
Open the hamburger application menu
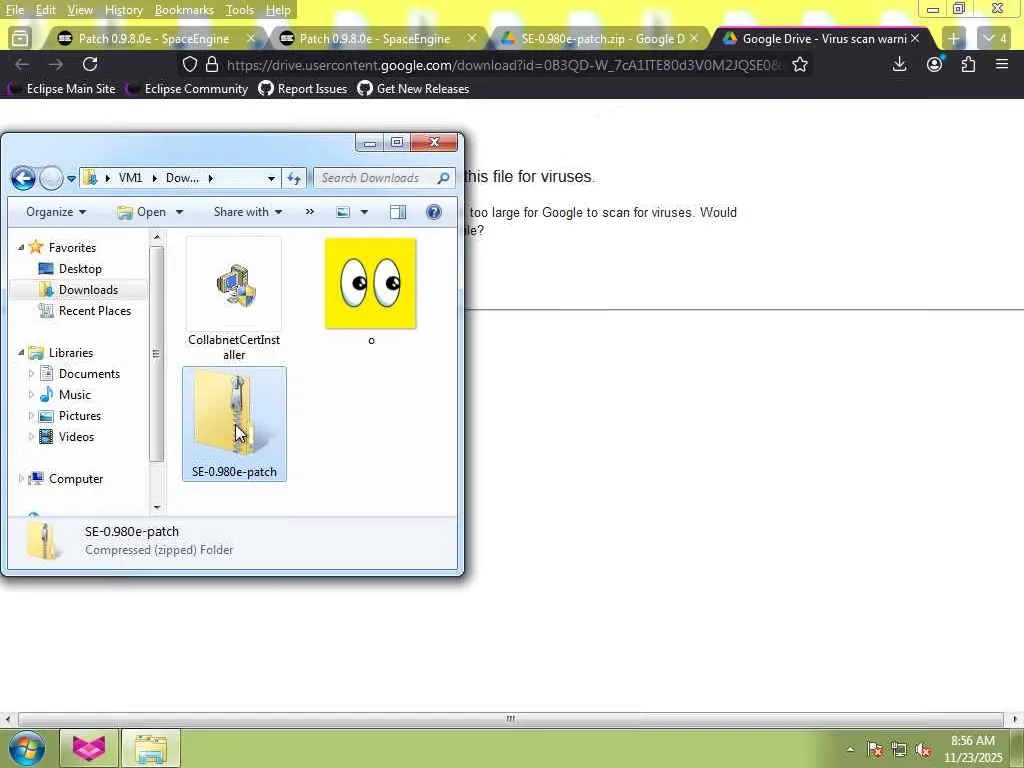click(1002, 64)
